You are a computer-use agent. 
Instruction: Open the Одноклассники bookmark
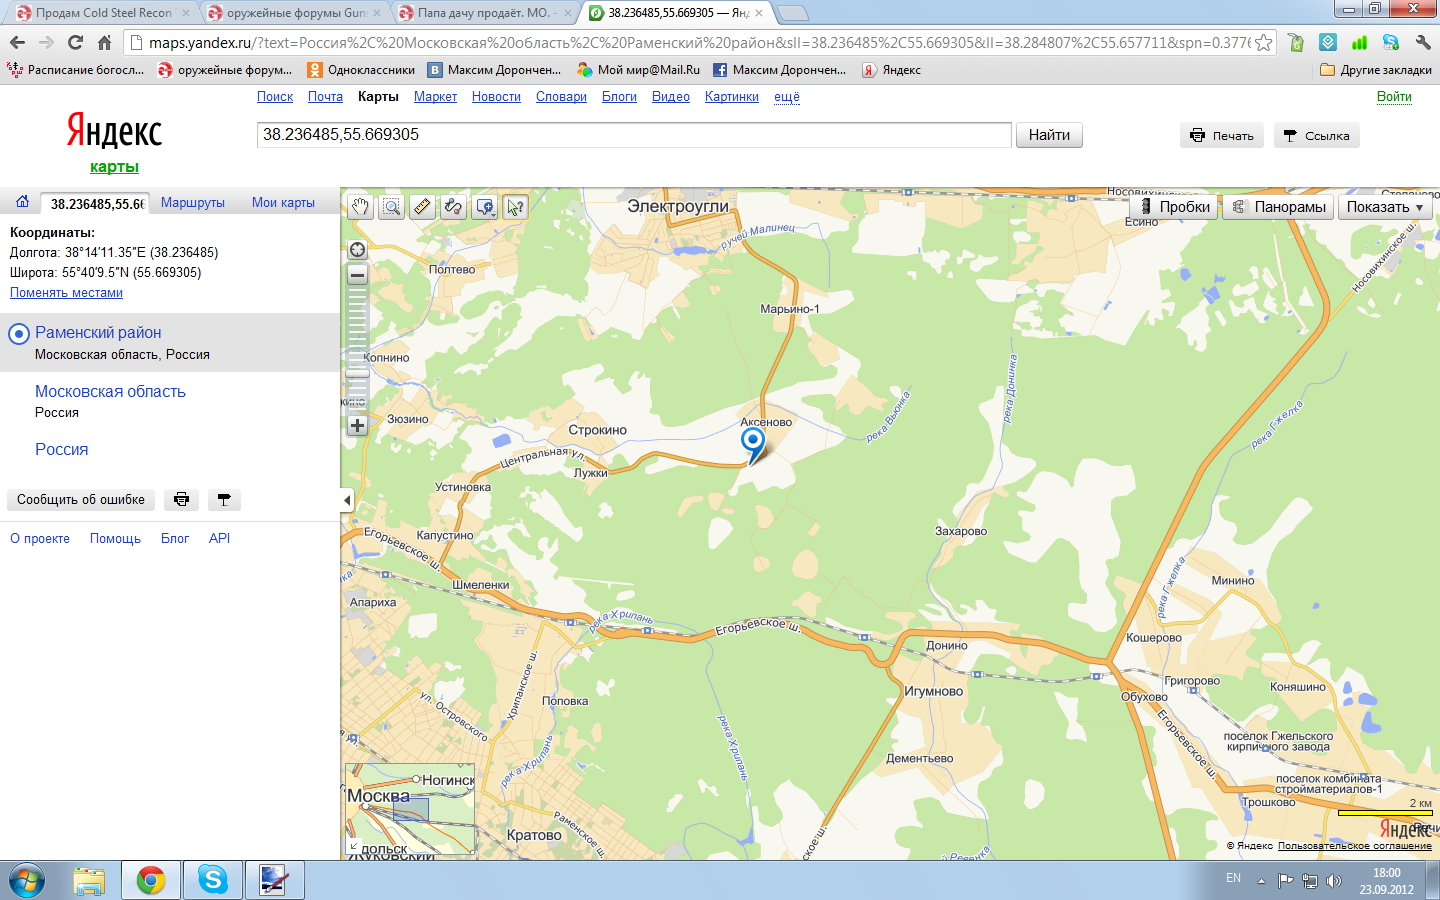tap(361, 70)
